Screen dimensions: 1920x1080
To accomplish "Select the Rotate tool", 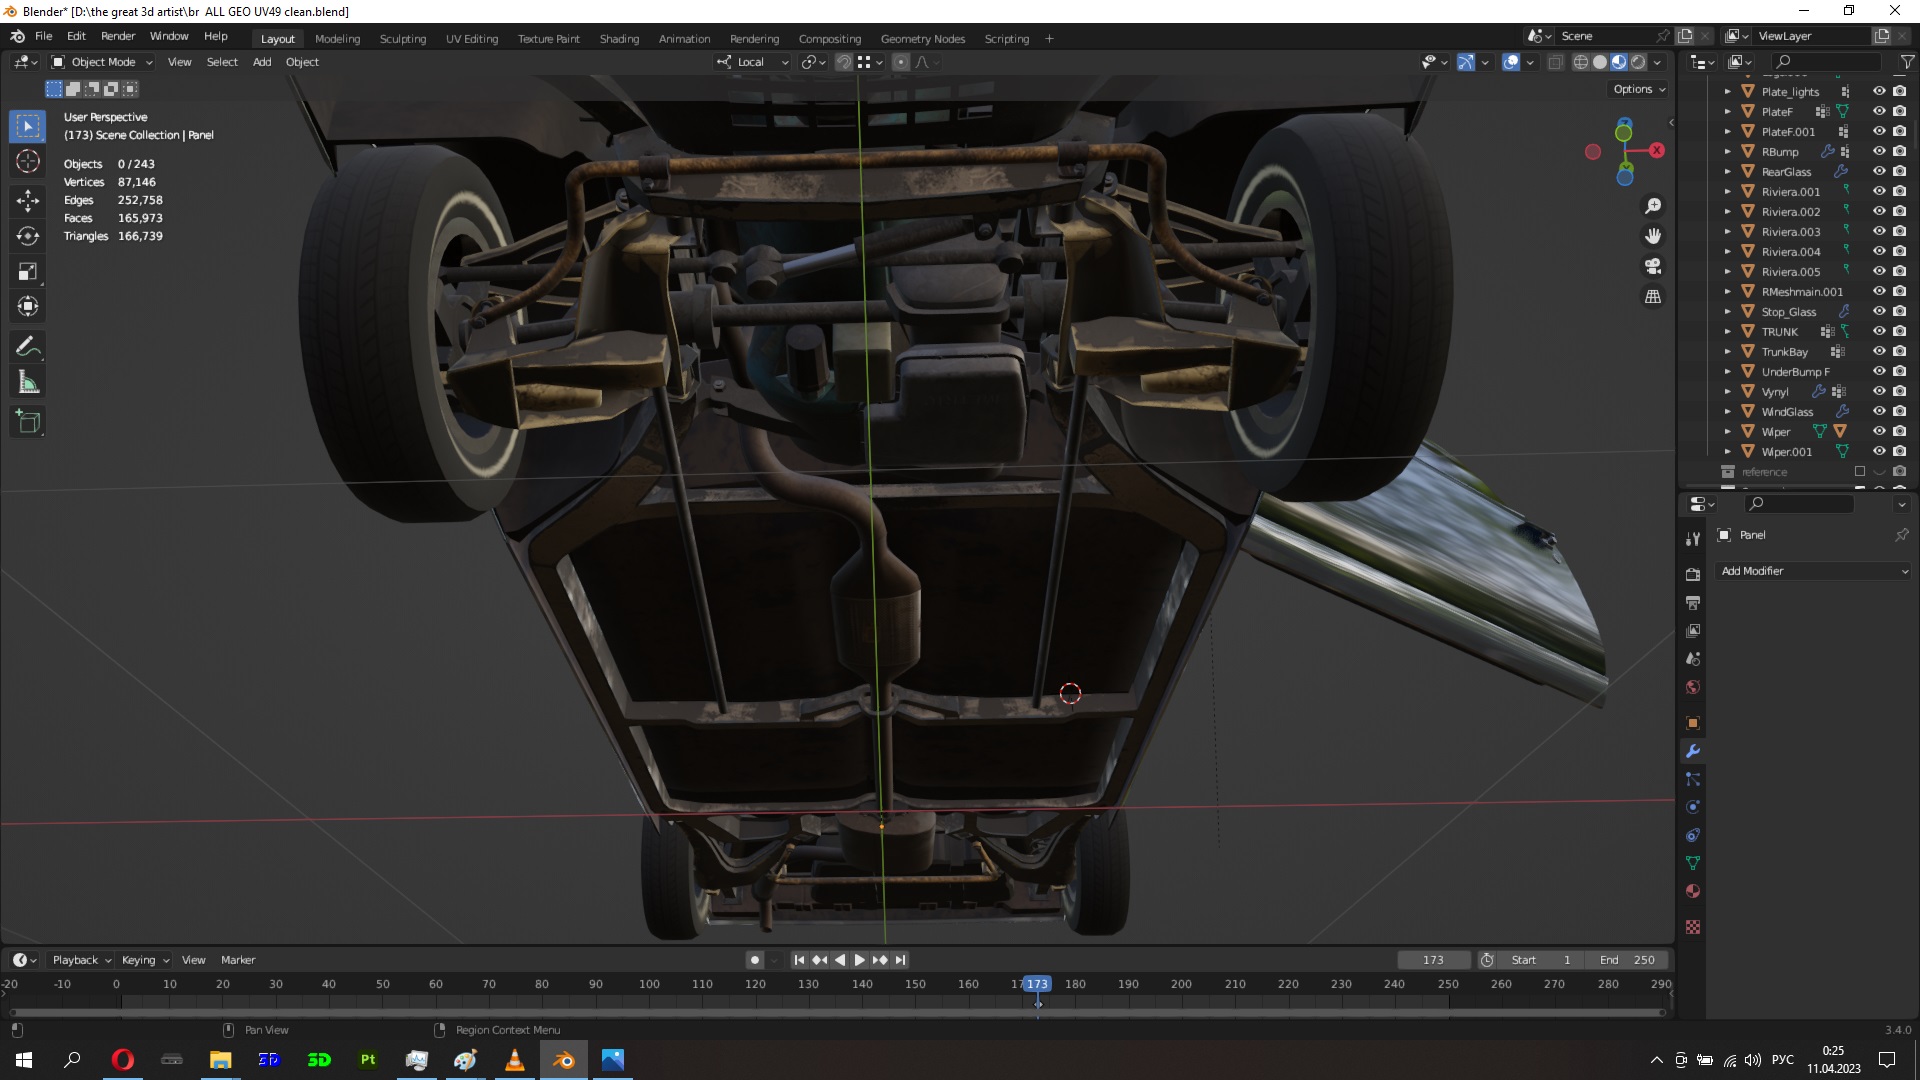I will [x=28, y=236].
